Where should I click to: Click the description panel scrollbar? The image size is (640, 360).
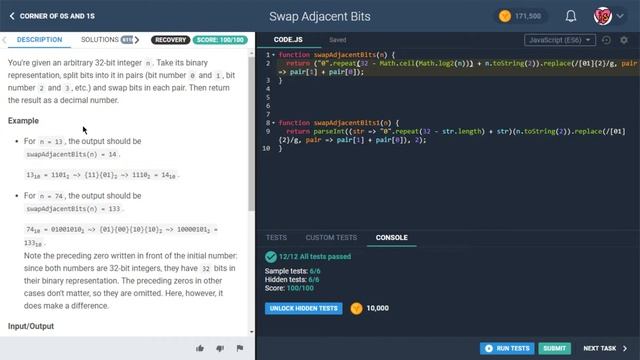pyautogui.click(x=251, y=134)
